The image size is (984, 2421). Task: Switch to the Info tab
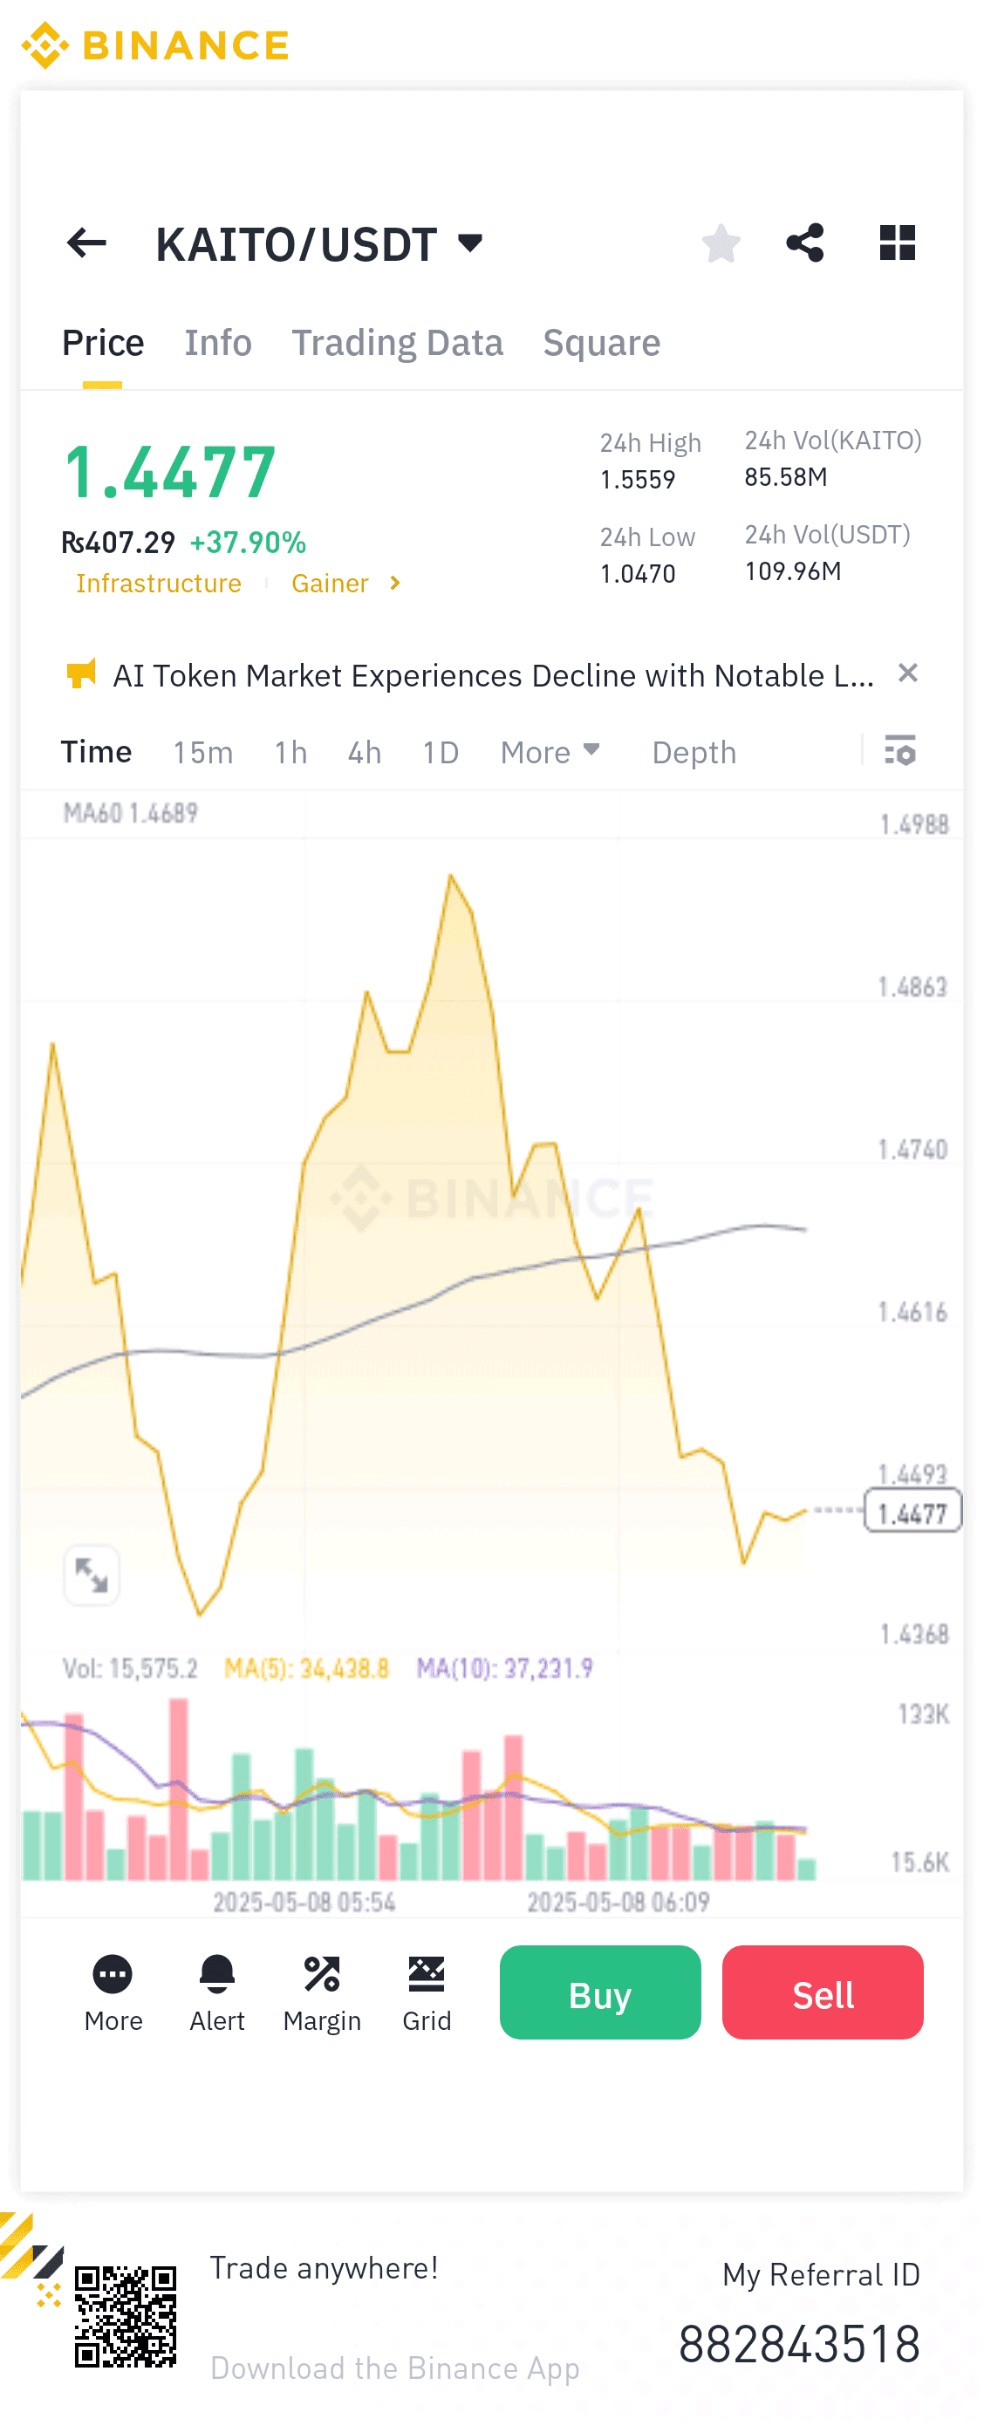217,343
